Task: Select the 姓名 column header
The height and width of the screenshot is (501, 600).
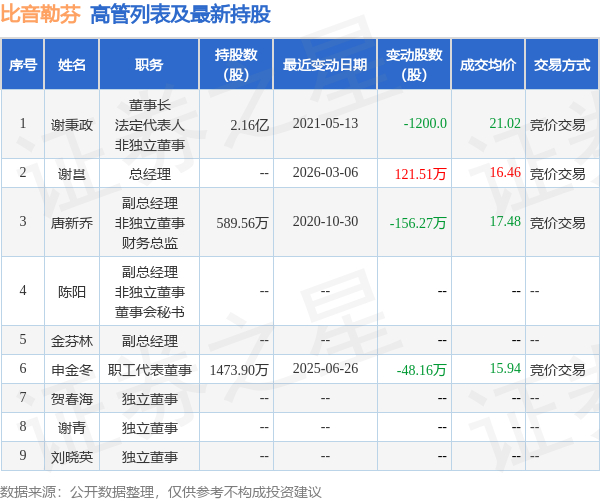Action: (x=72, y=65)
